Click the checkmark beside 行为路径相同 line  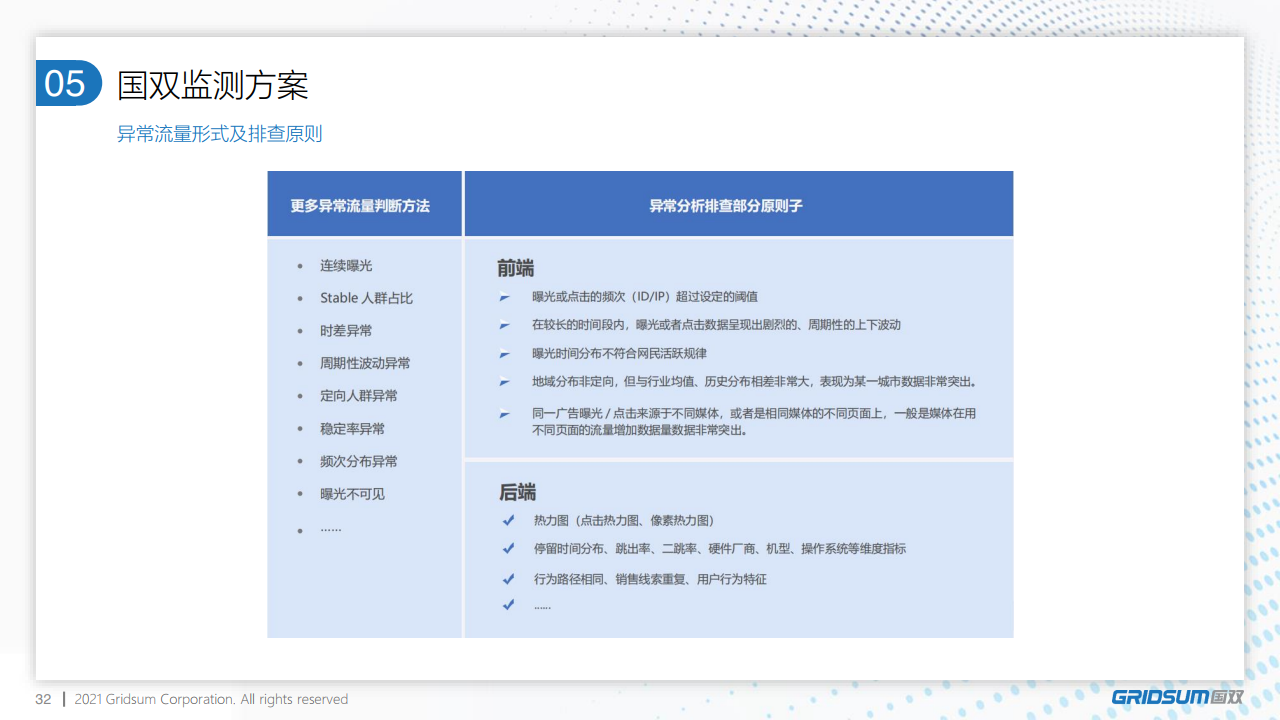pos(509,578)
